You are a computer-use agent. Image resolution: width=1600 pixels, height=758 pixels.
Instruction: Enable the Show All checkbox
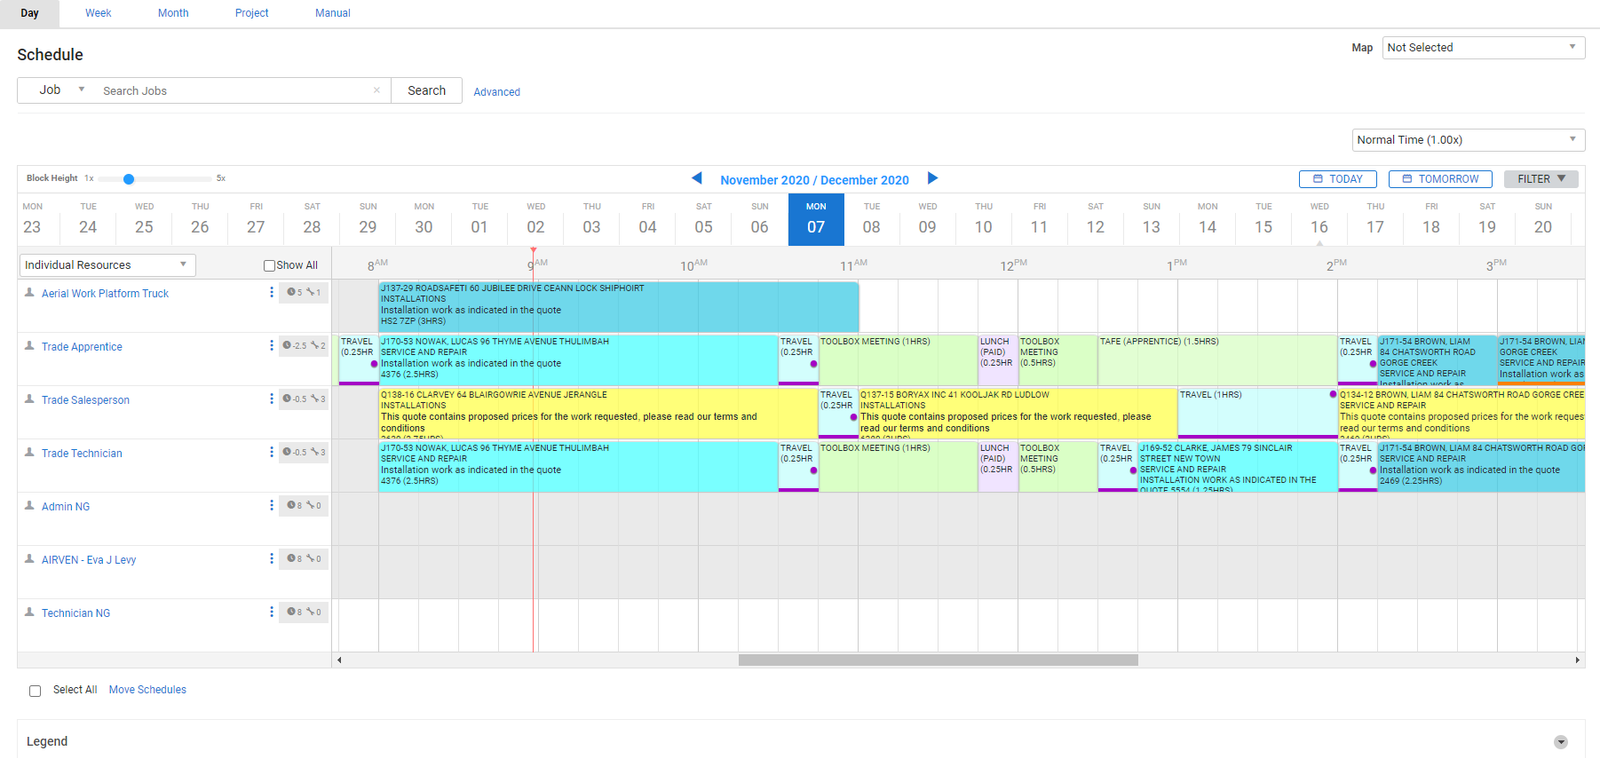269,266
